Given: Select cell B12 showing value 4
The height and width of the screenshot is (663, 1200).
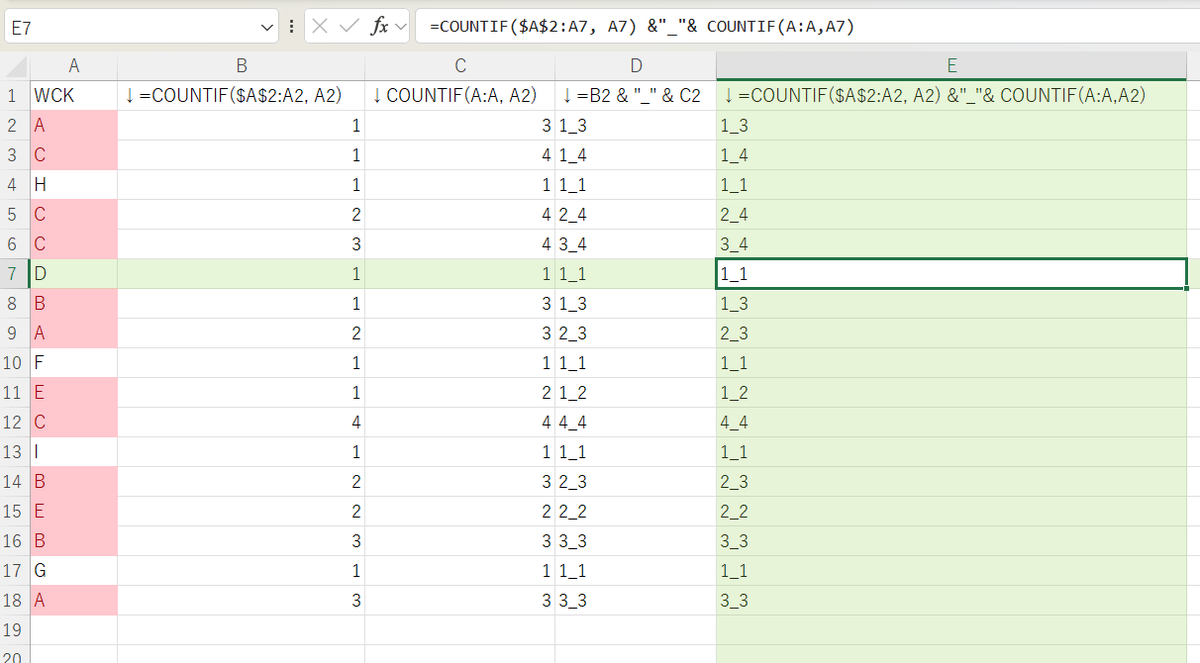Looking at the screenshot, I should pos(241,422).
